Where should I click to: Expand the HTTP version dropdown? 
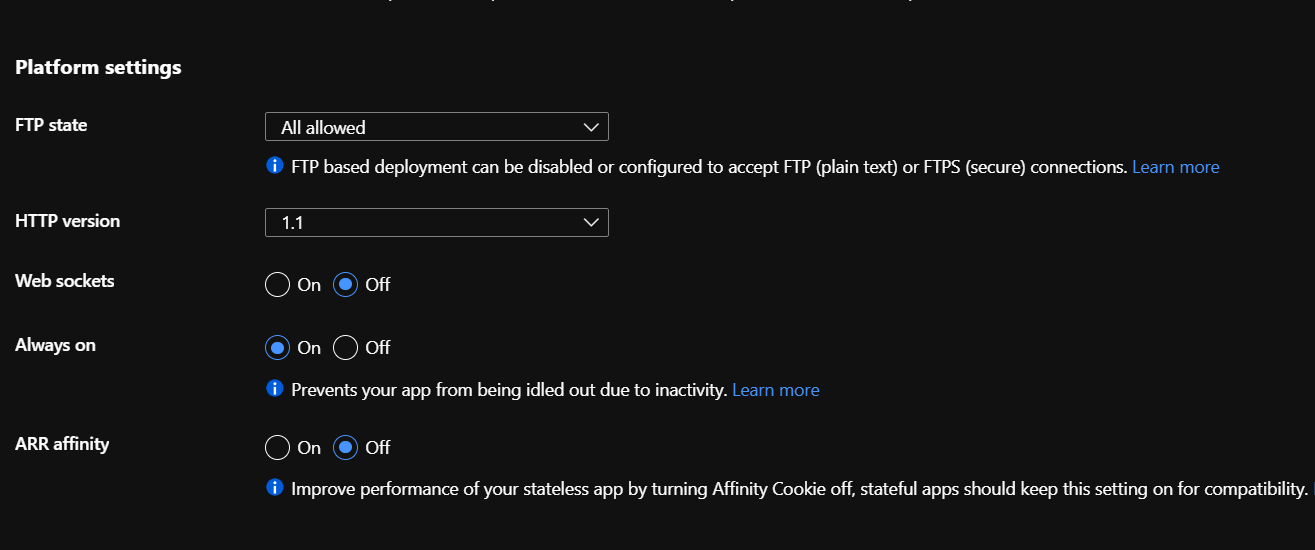pos(436,222)
